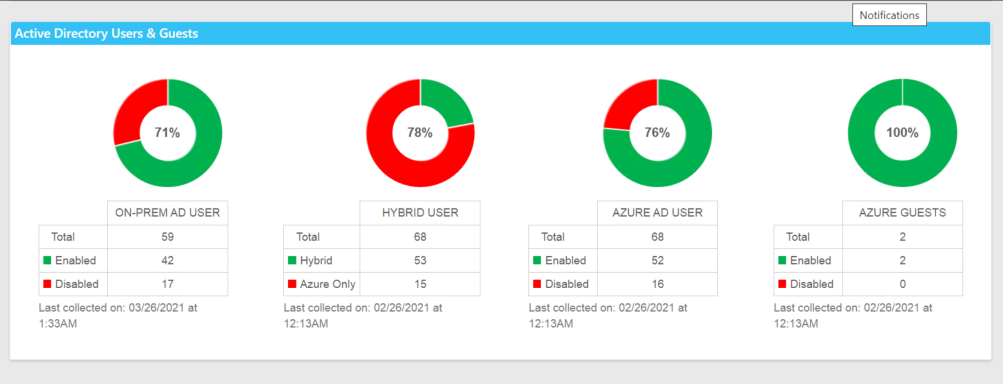Click the Disabled count 16 under Azure AD User
The height and width of the screenshot is (384, 1003).
(x=658, y=284)
